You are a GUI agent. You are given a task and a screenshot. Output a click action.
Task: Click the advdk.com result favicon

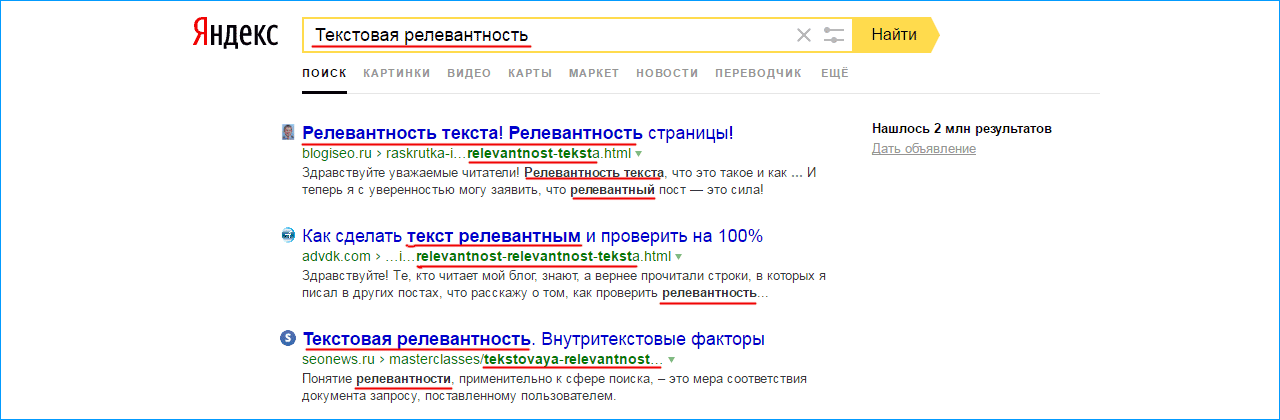click(288, 236)
